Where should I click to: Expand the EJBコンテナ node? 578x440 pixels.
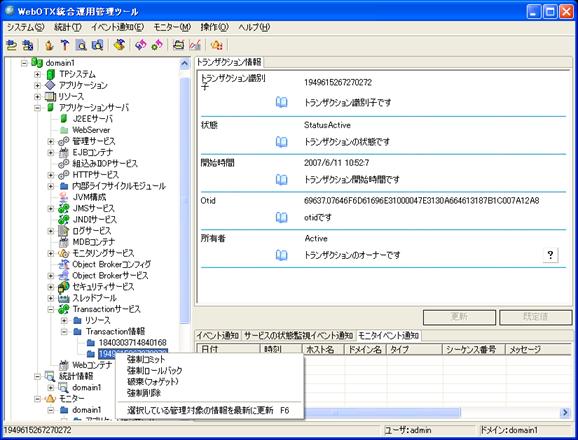click(51, 153)
